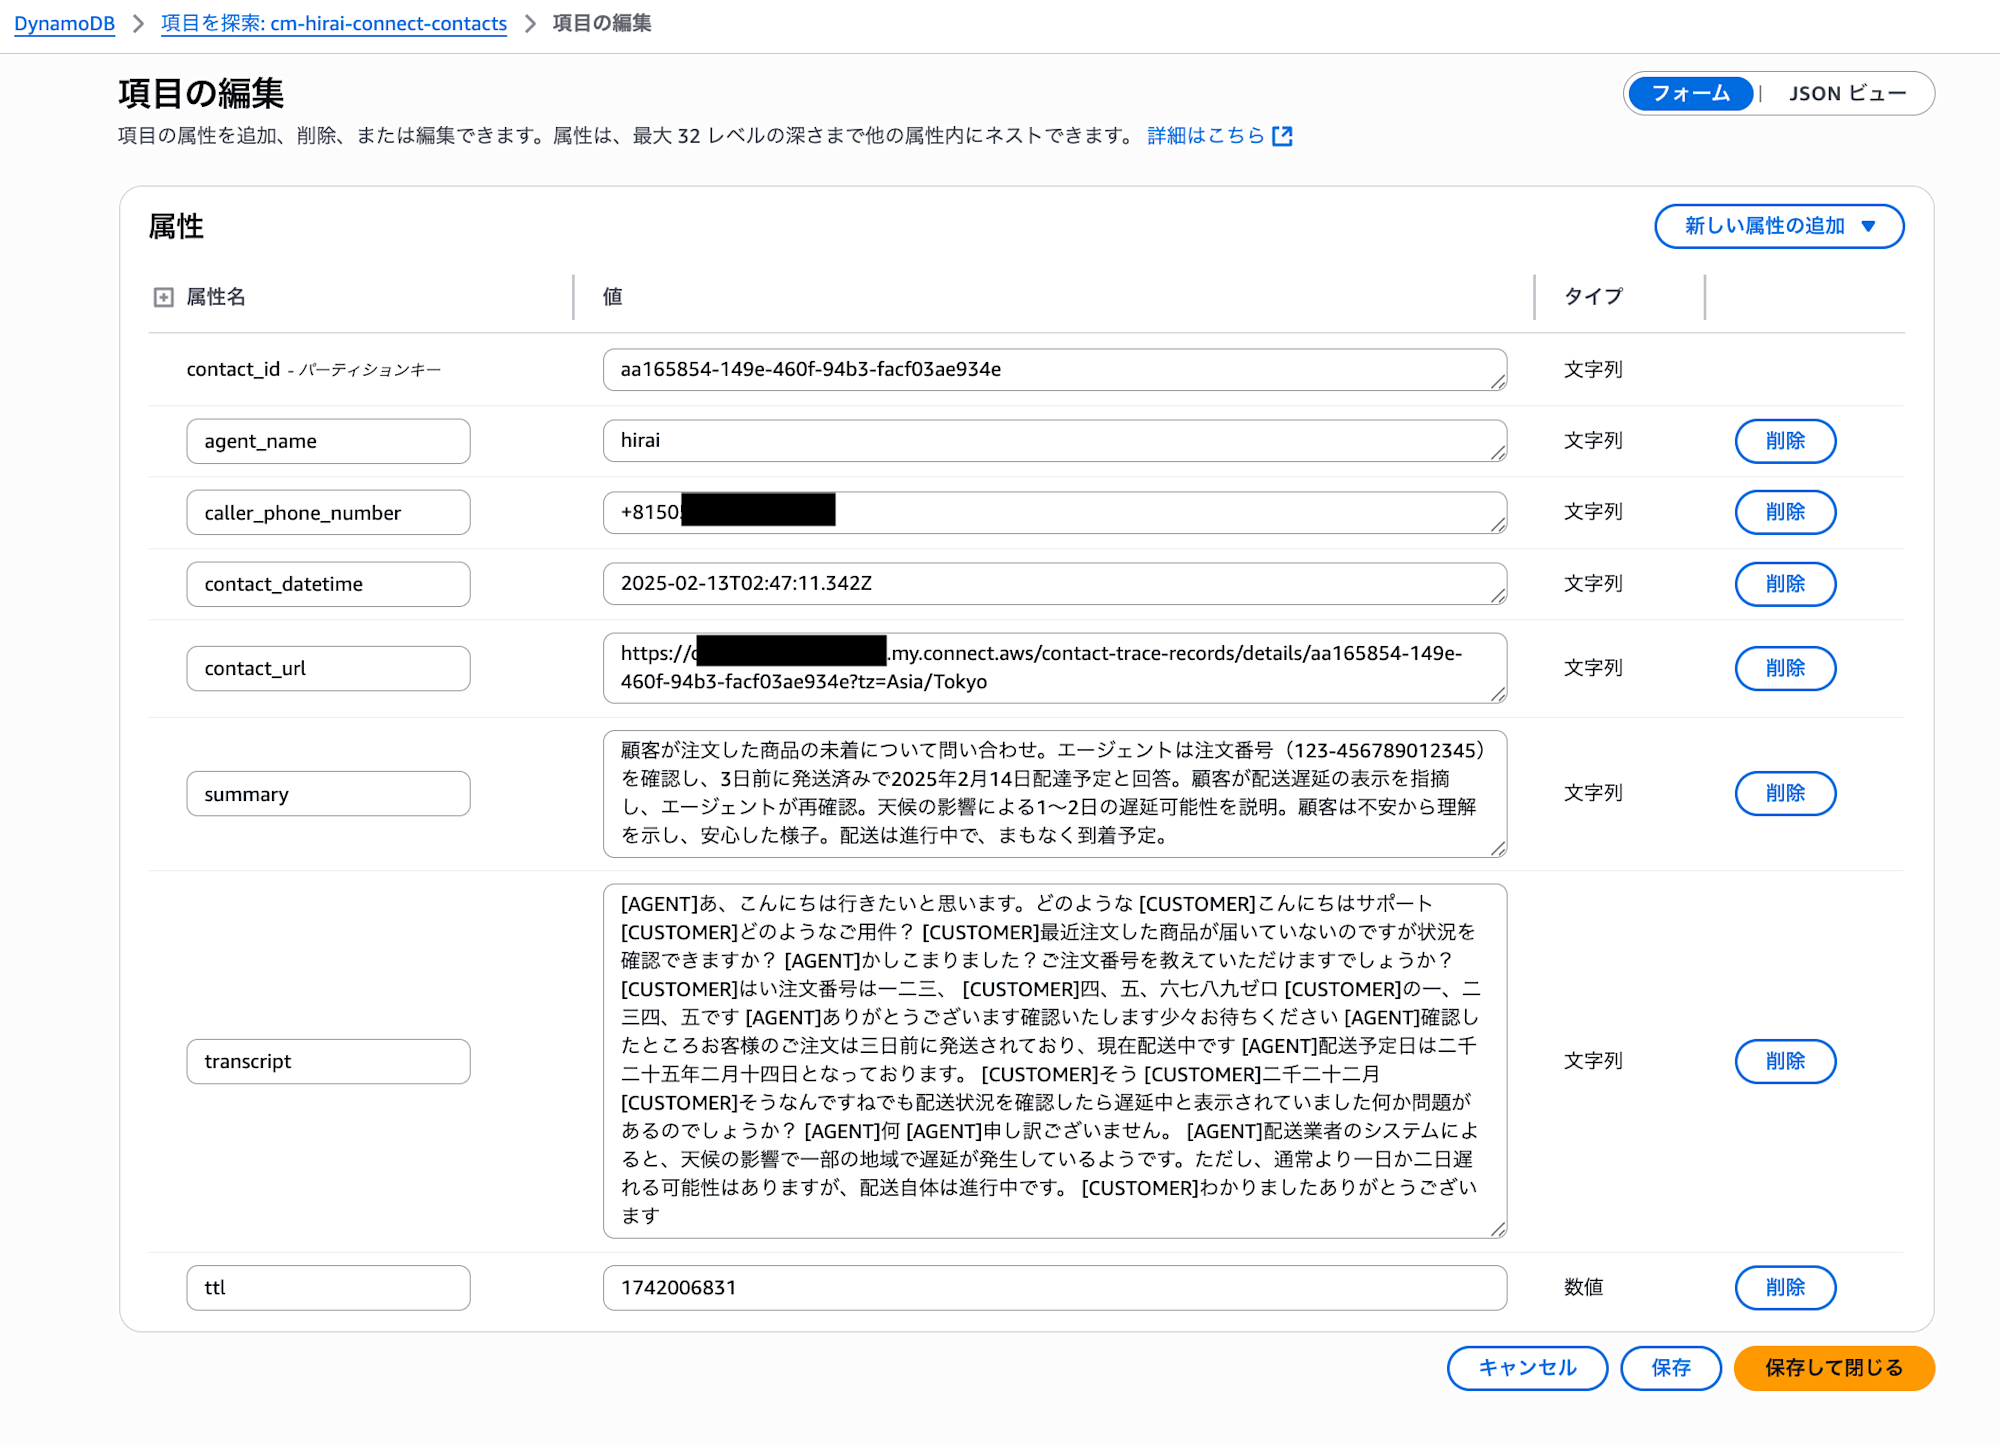Image resolution: width=2000 pixels, height=1447 pixels.
Task: Focus the value field containing hirai
Action: pos(1055,441)
